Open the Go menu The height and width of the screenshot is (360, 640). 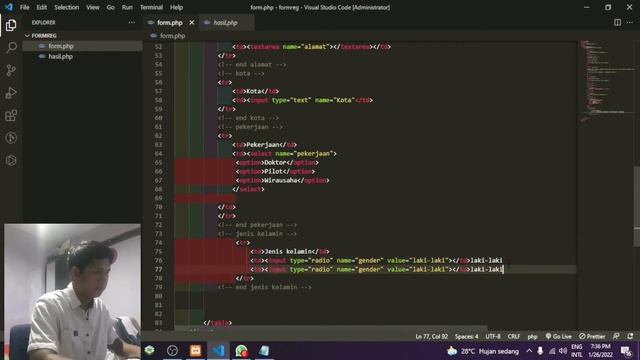click(x=111, y=7)
